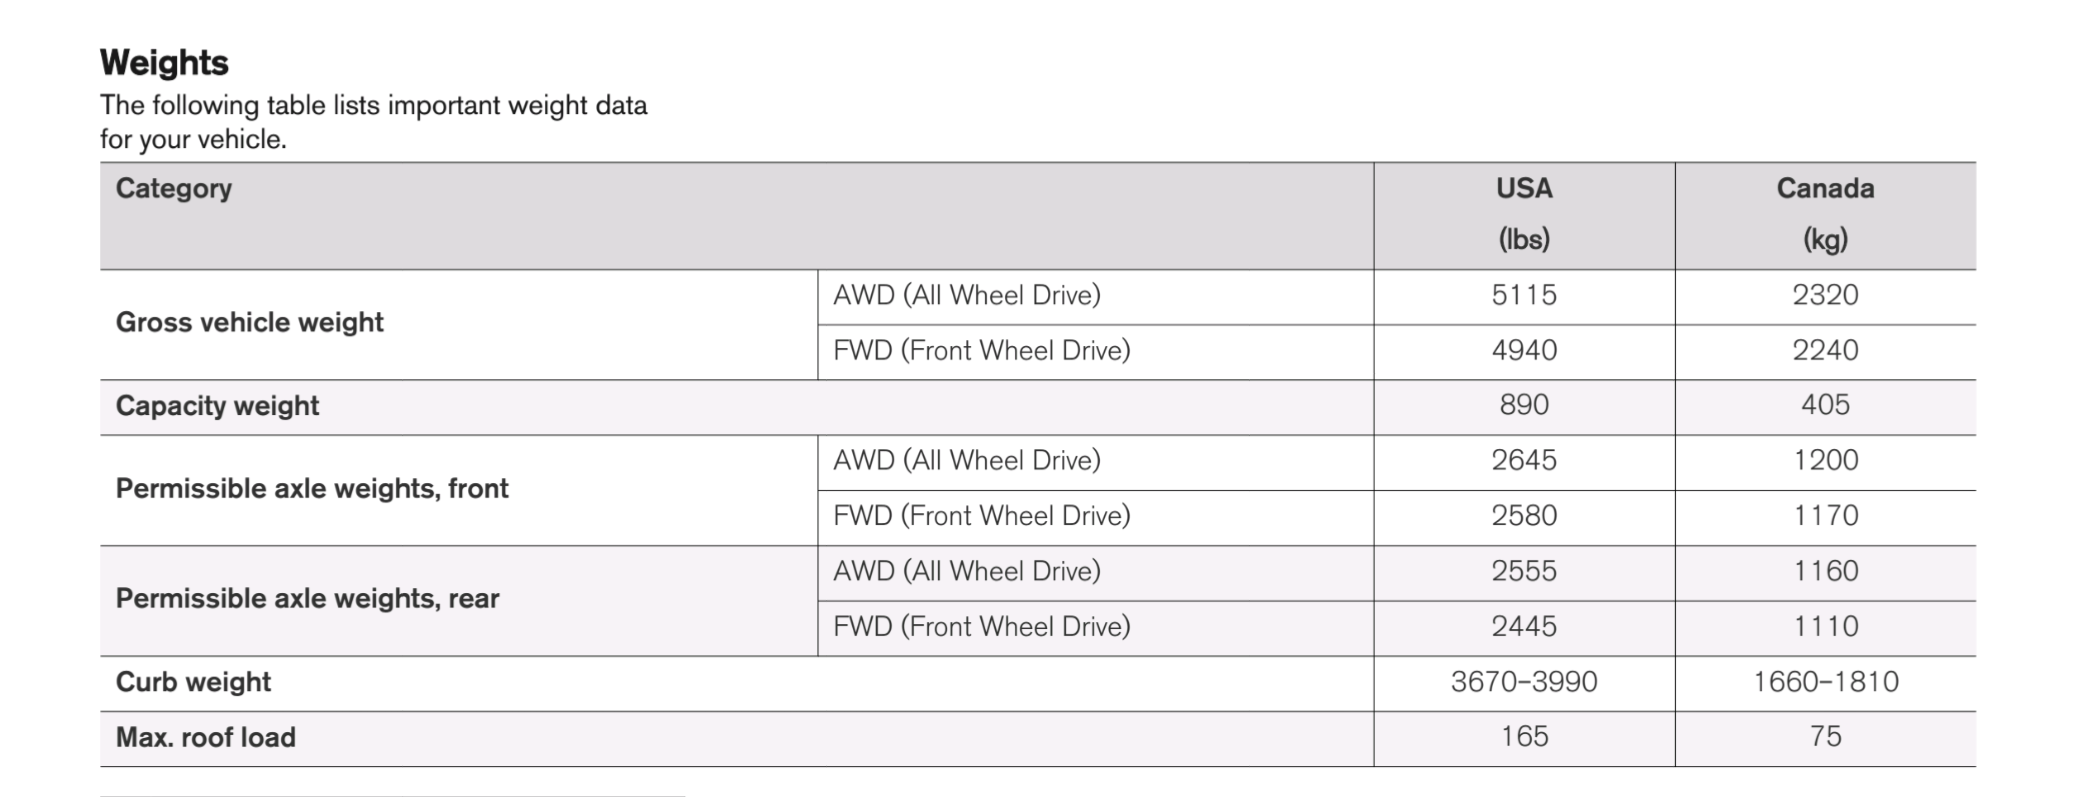2076x797 pixels.
Task: Click the Capacity weight row label
Action: point(217,406)
